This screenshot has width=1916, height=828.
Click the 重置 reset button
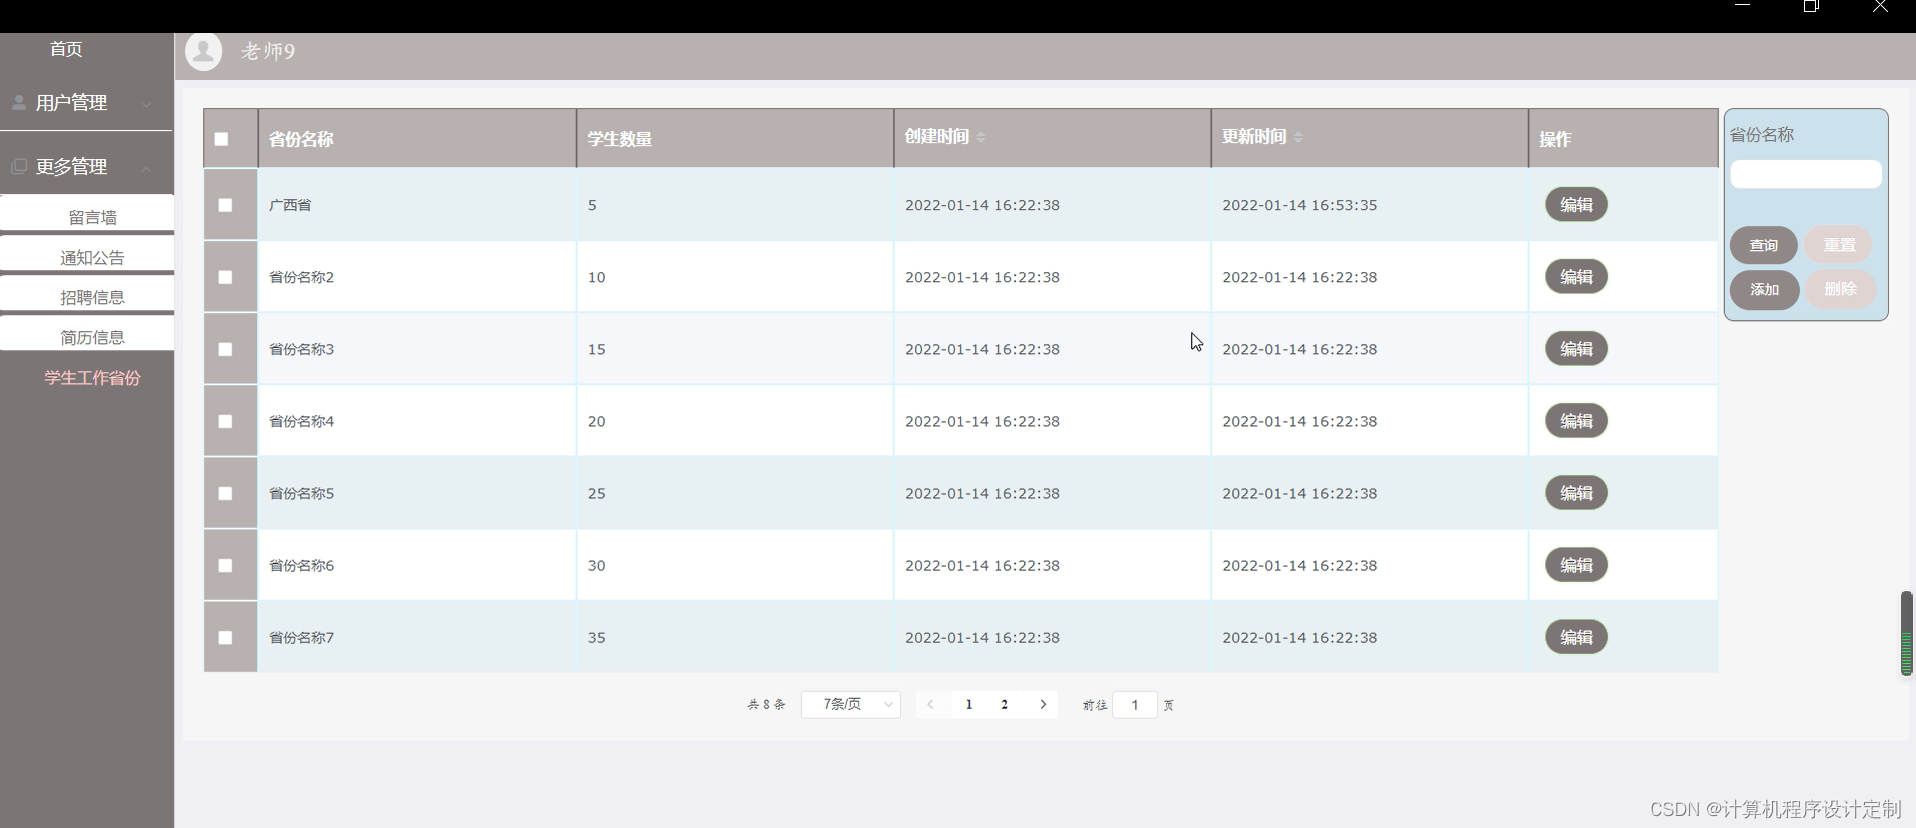tap(1839, 245)
